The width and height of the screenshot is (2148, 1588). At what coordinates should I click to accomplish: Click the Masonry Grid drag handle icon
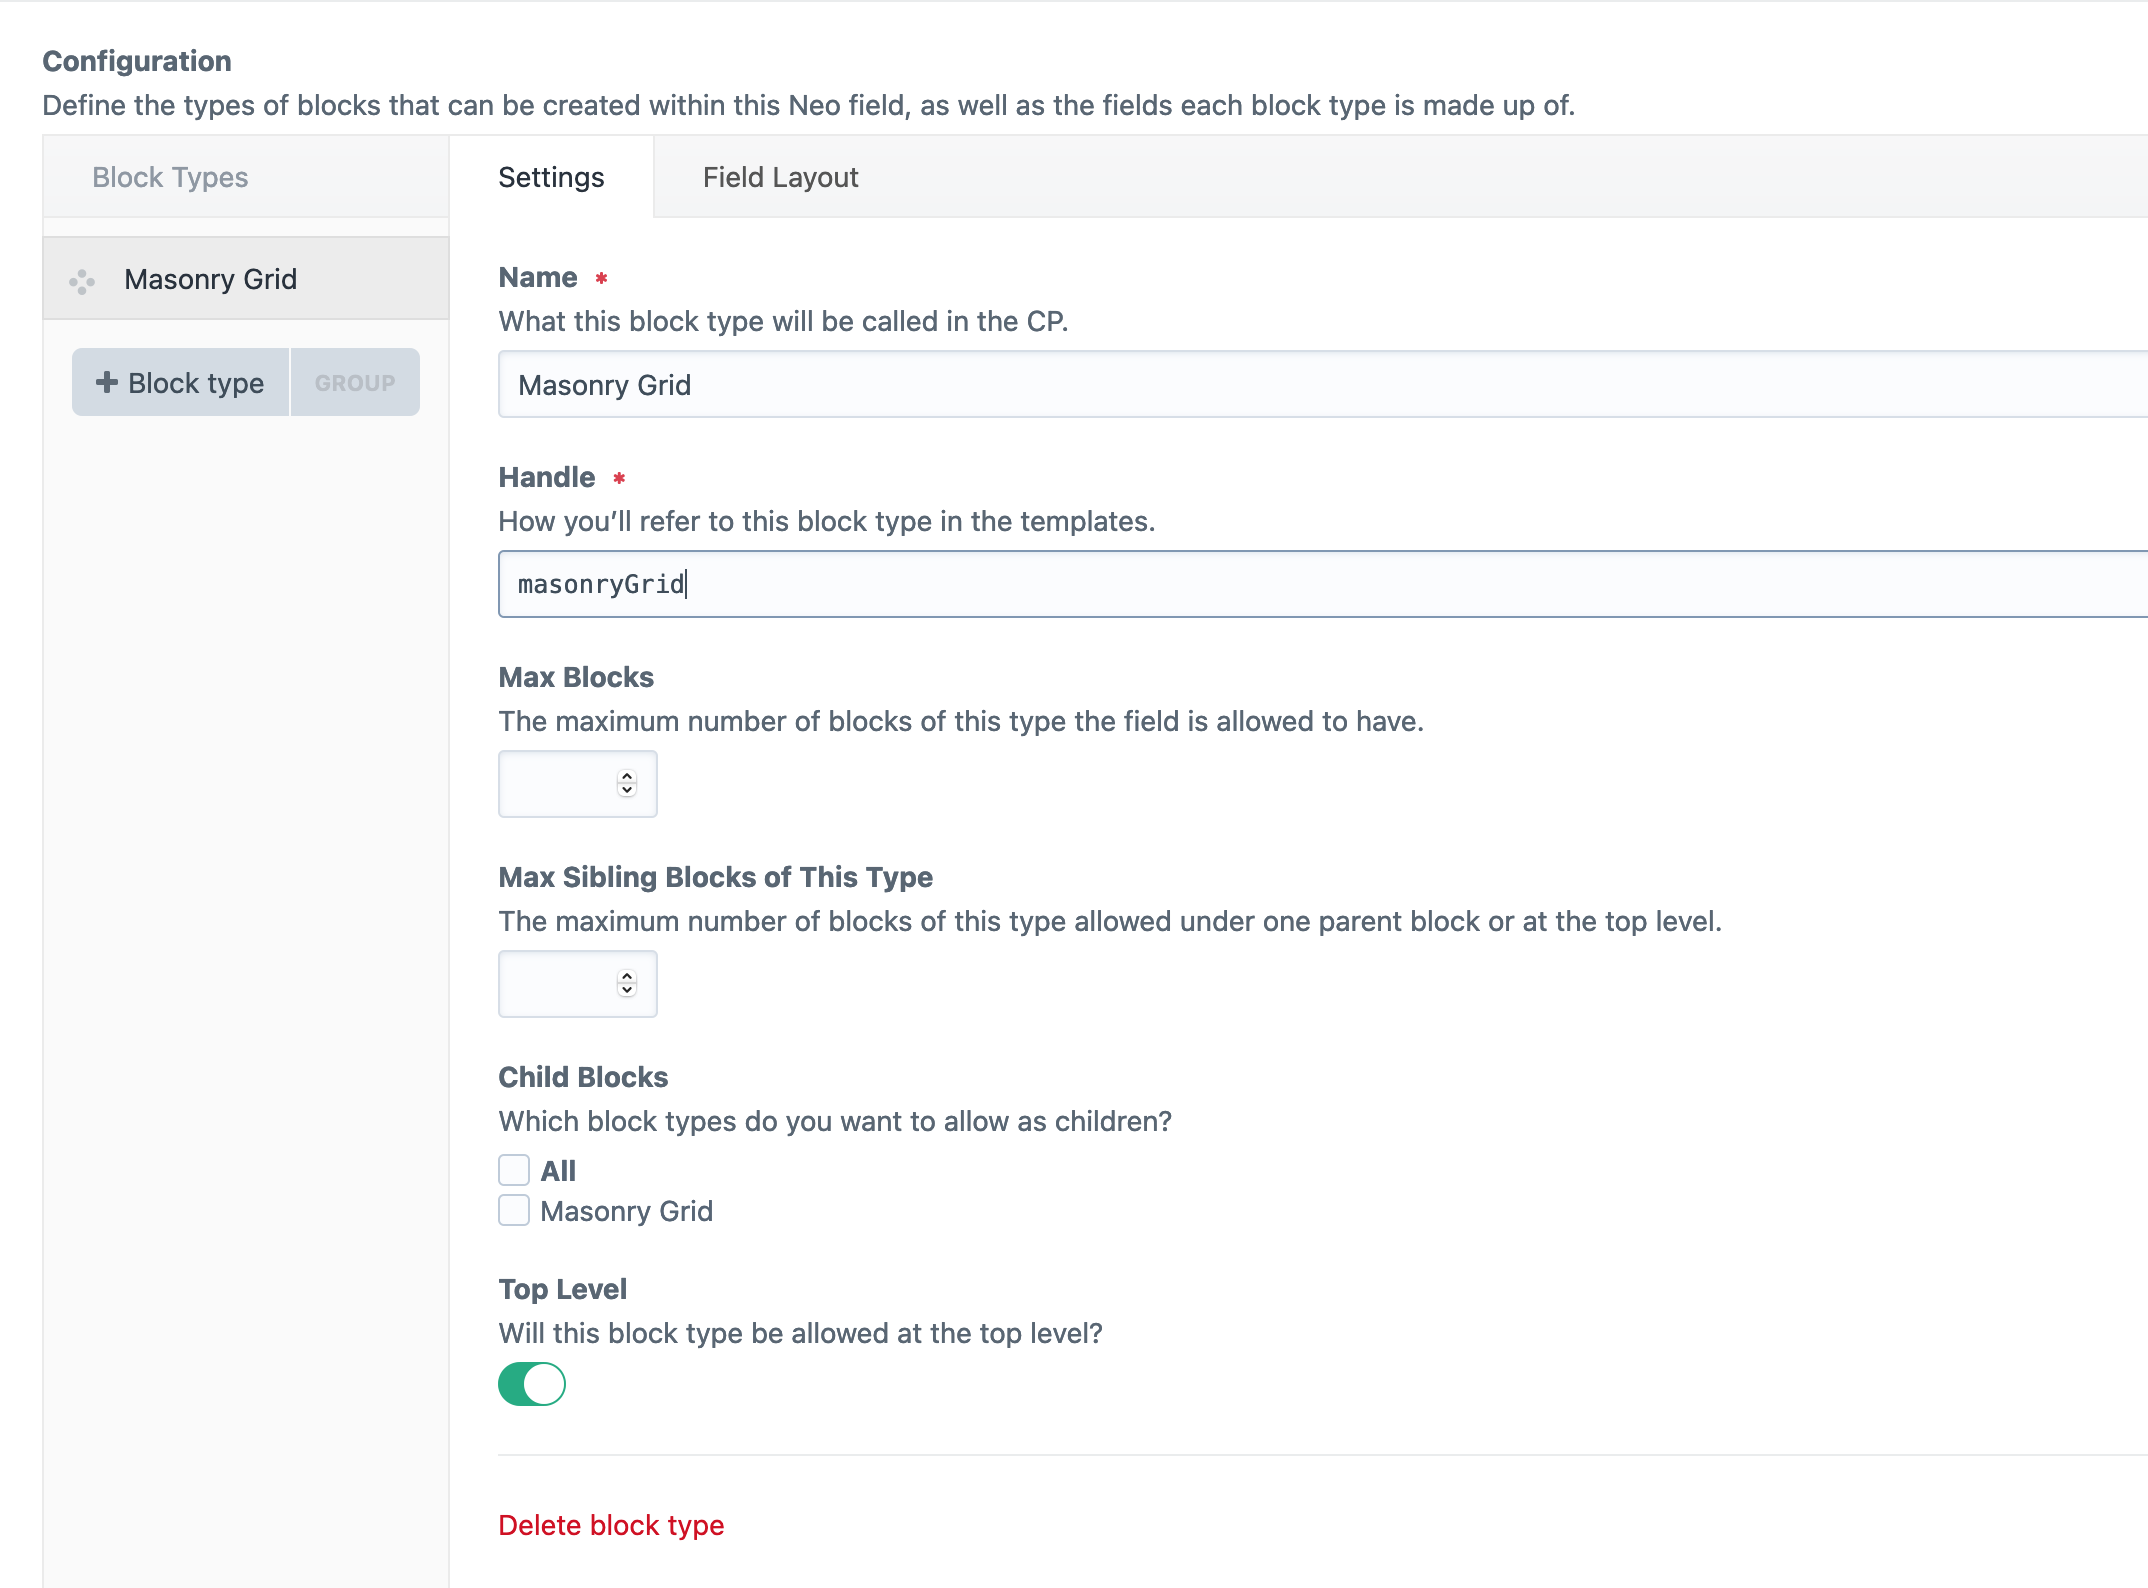click(x=82, y=281)
